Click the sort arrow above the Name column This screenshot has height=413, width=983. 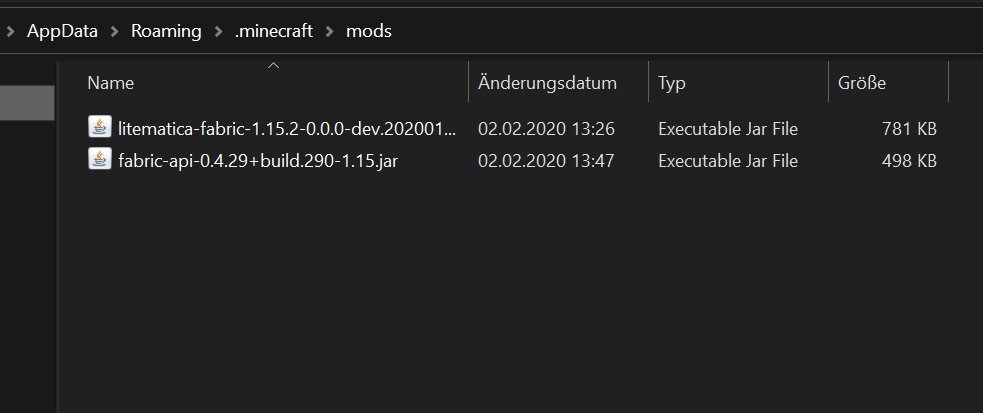273,66
